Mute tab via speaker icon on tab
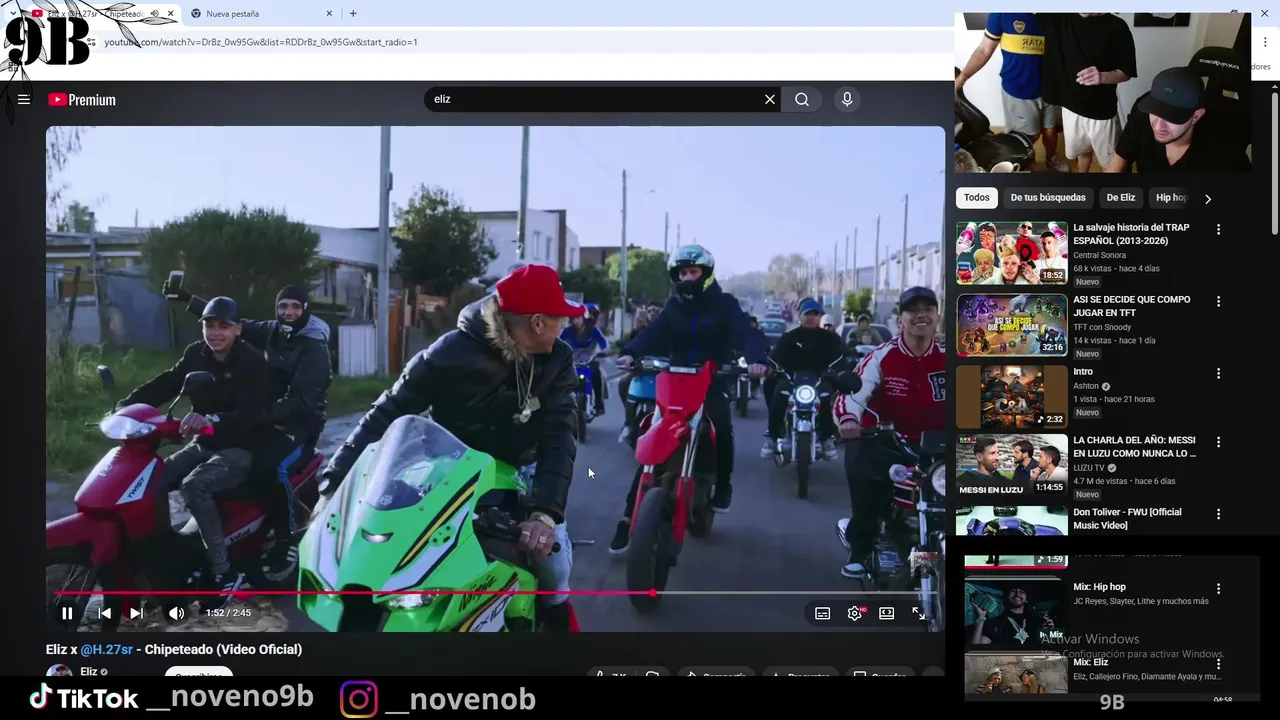This screenshot has width=1280, height=720. [x=154, y=14]
